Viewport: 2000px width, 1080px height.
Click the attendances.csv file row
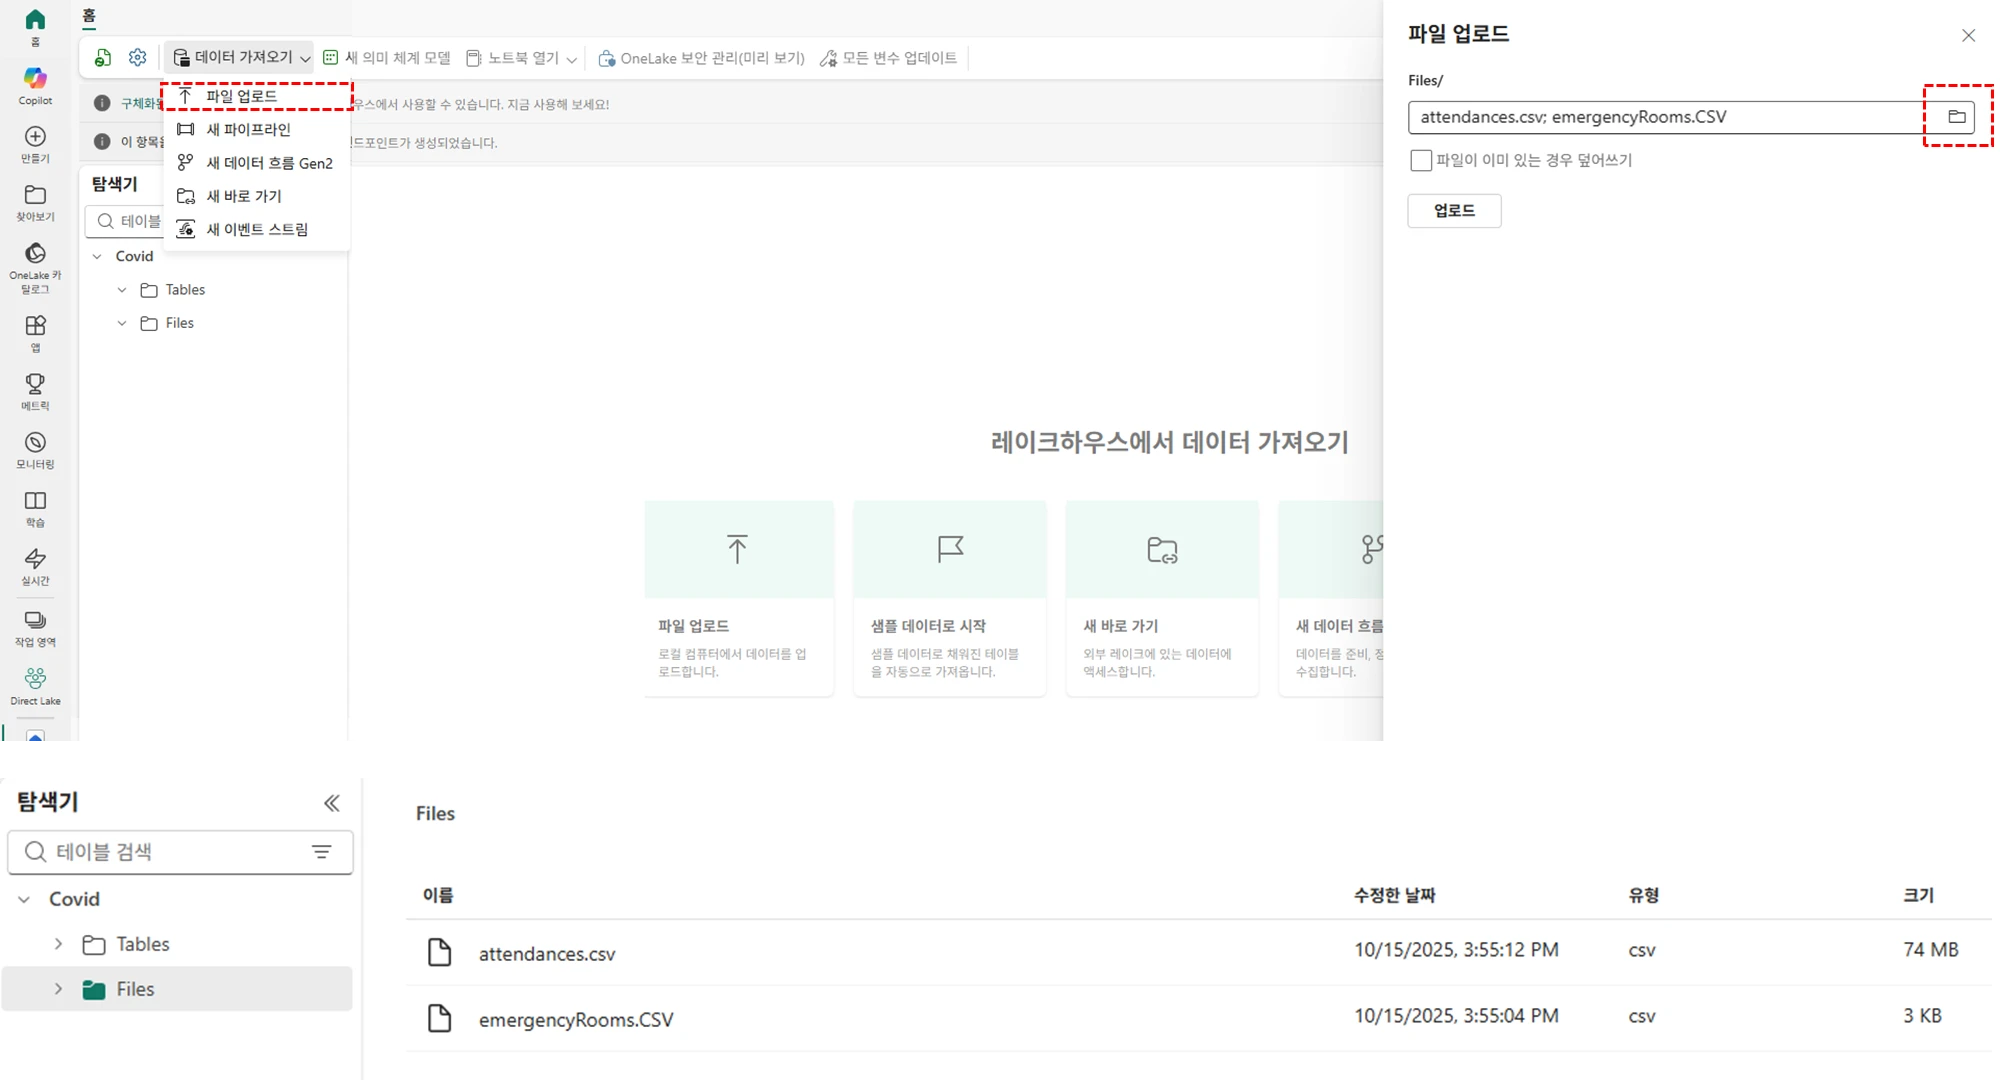coord(547,953)
